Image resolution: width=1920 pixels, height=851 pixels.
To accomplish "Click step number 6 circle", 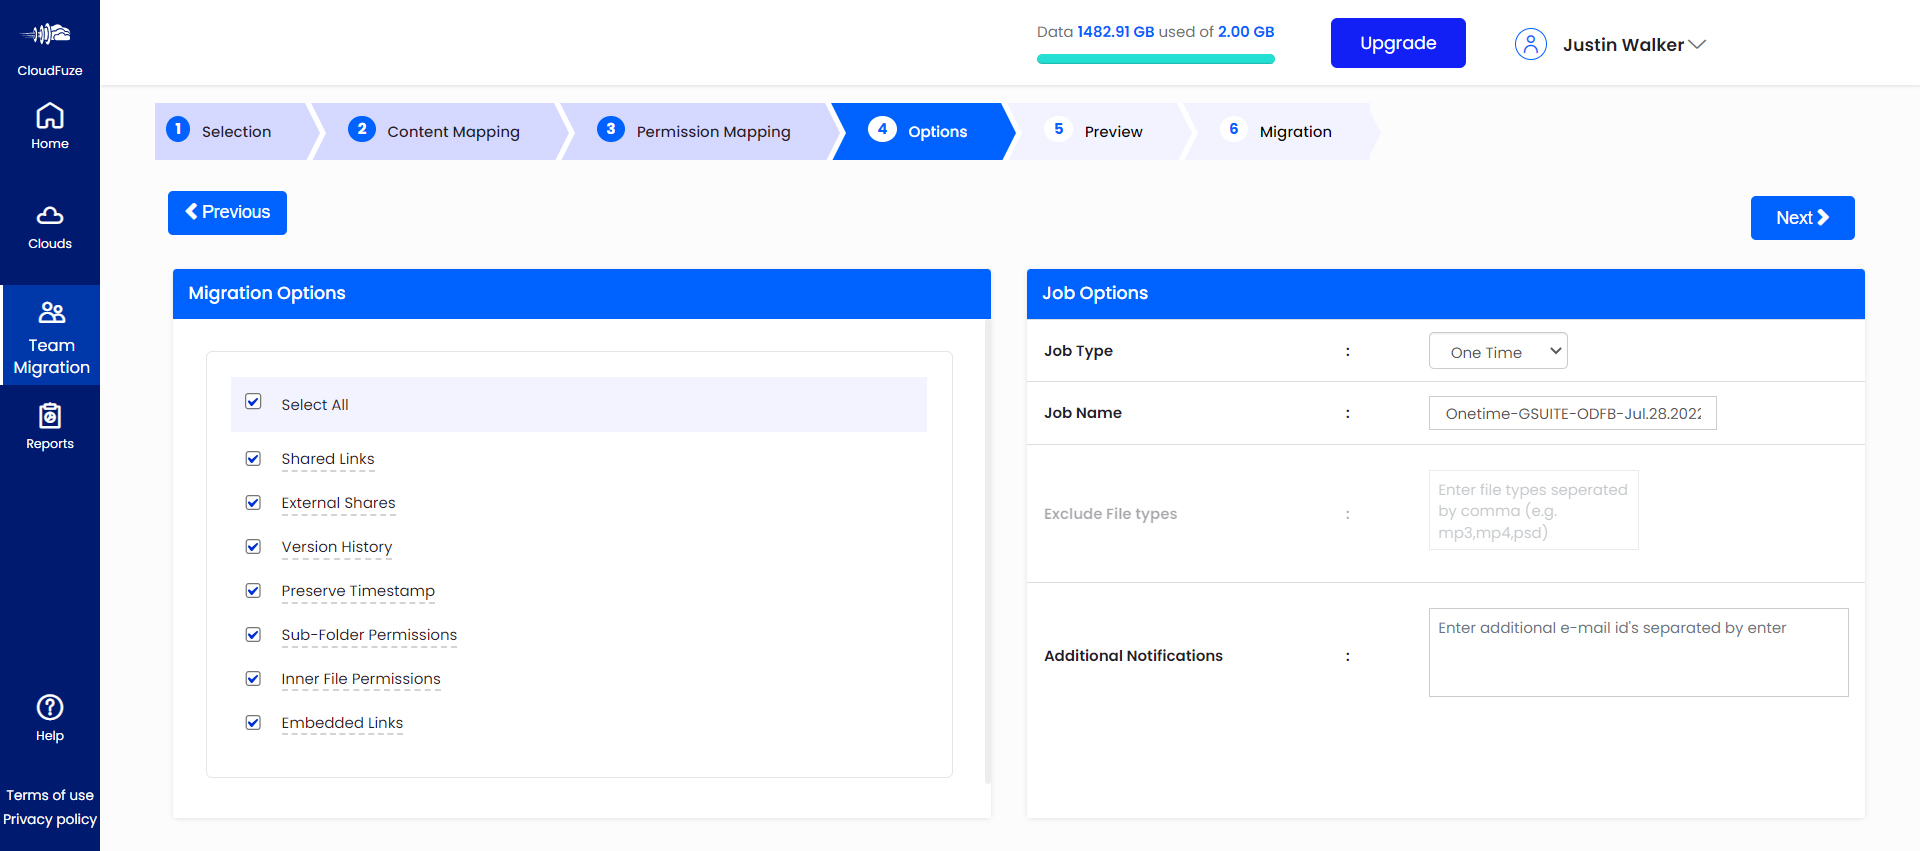I will click(1234, 129).
